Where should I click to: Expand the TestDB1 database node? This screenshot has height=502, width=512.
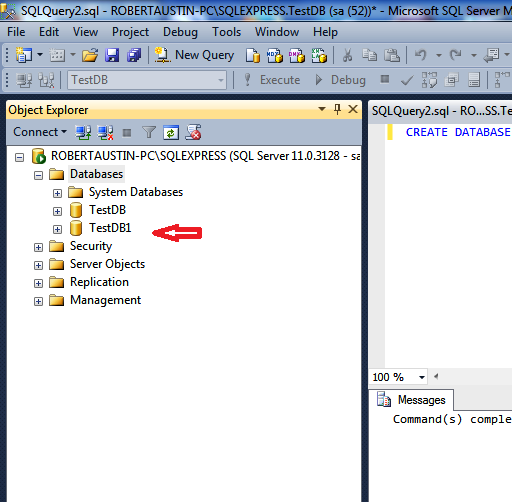pos(57,229)
